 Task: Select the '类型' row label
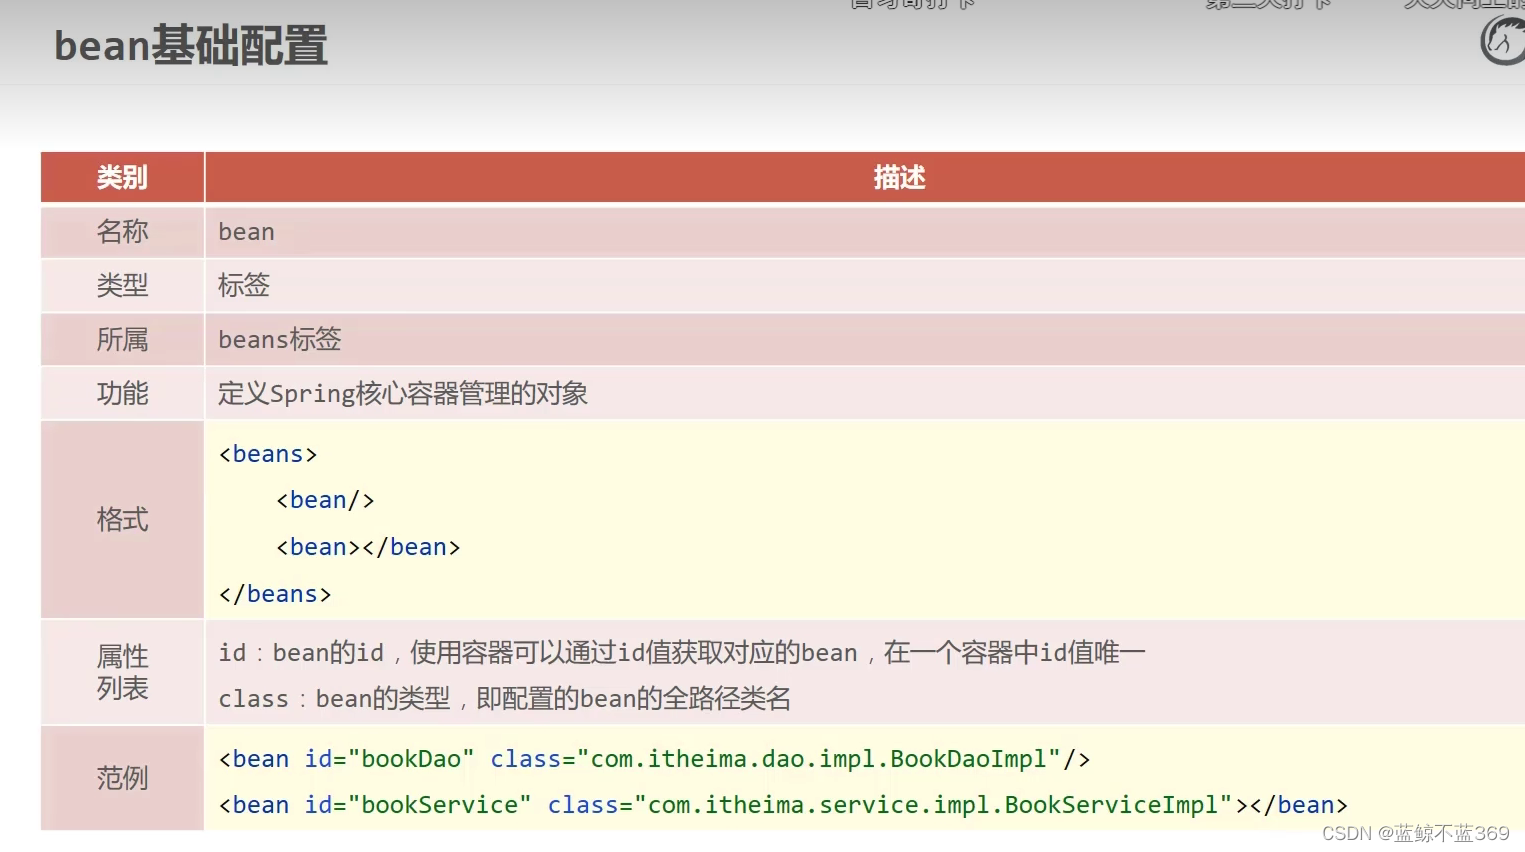click(122, 285)
